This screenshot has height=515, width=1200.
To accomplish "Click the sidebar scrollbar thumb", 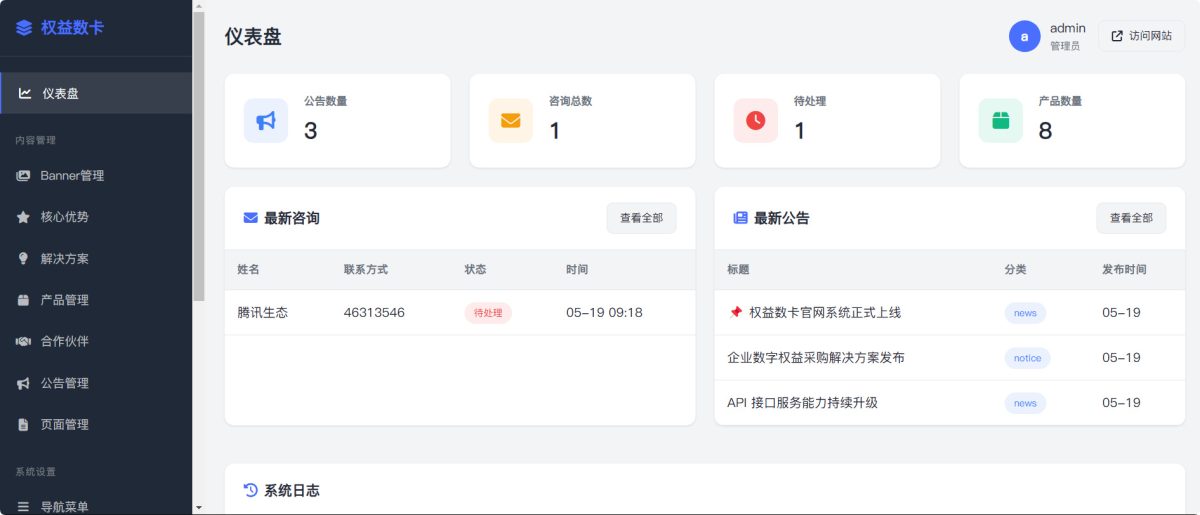I will (x=198, y=156).
